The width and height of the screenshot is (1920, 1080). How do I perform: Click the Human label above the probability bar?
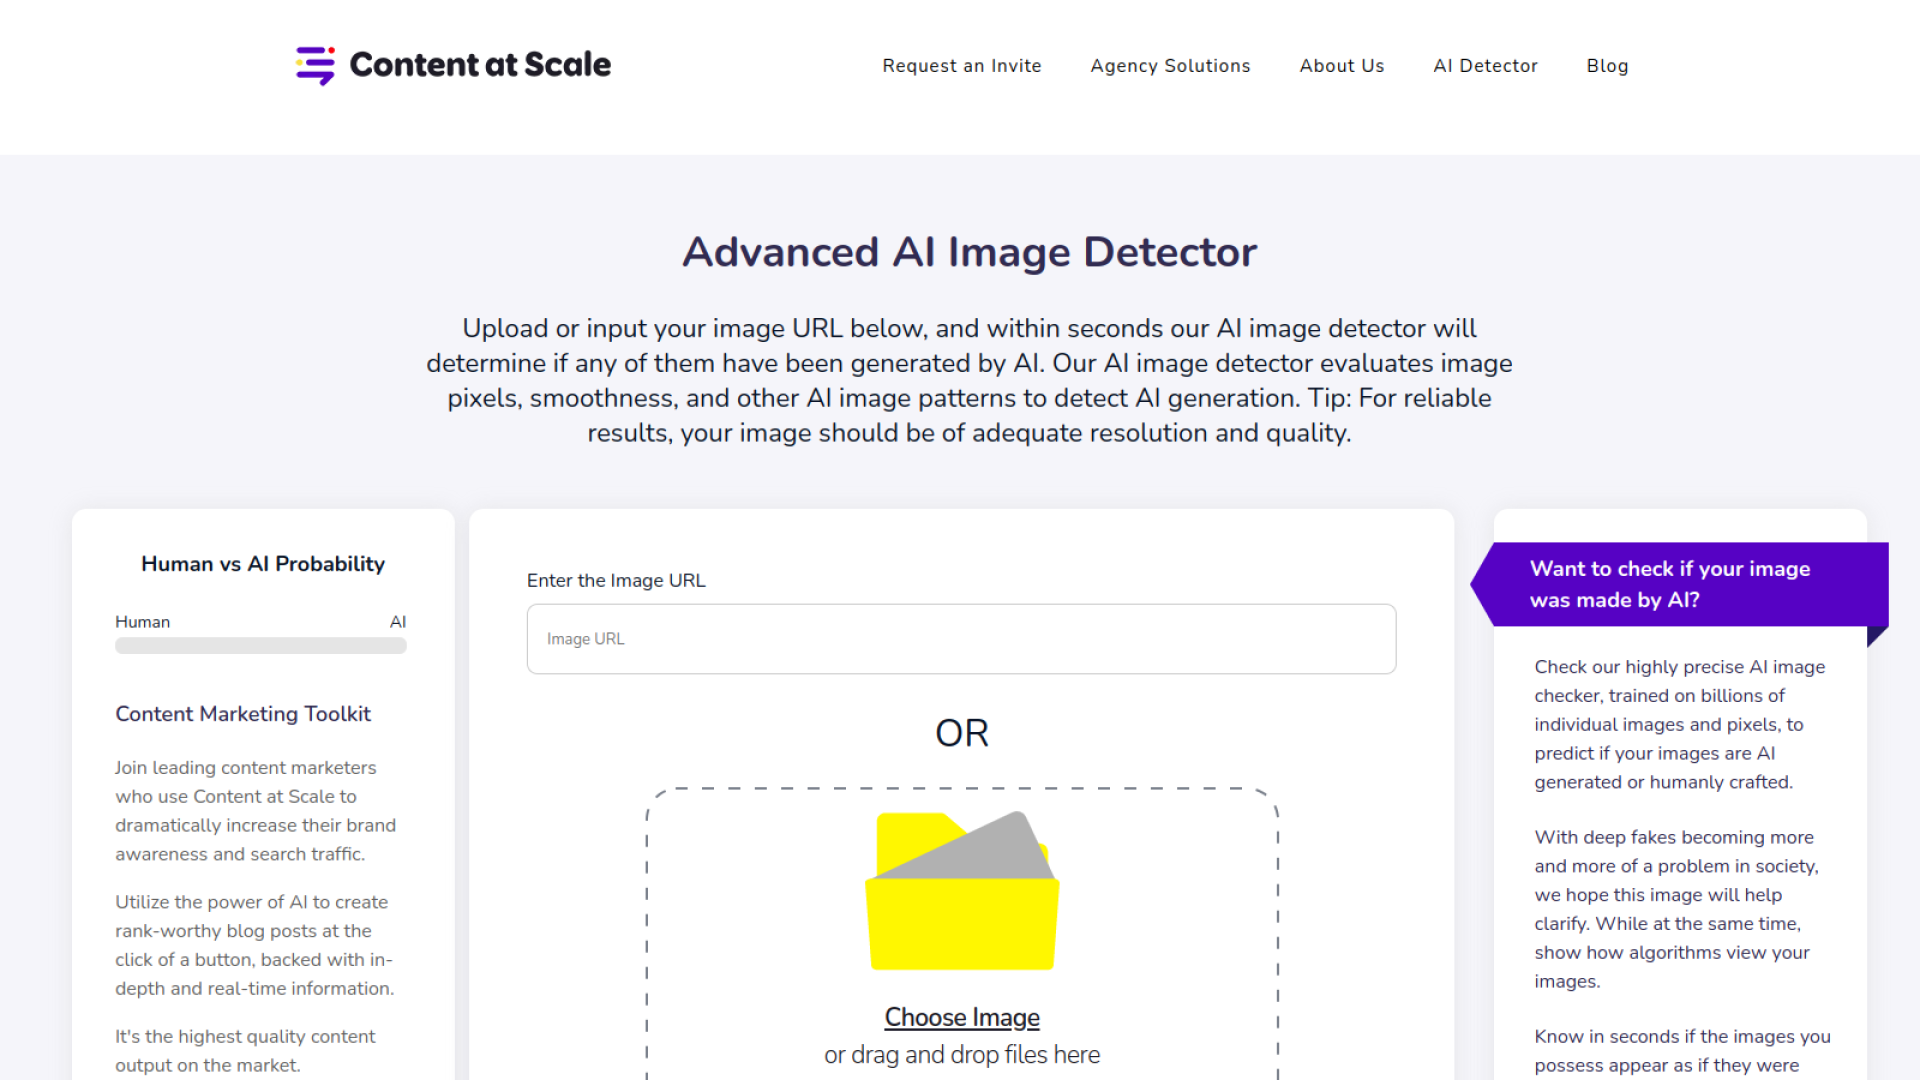tap(143, 621)
